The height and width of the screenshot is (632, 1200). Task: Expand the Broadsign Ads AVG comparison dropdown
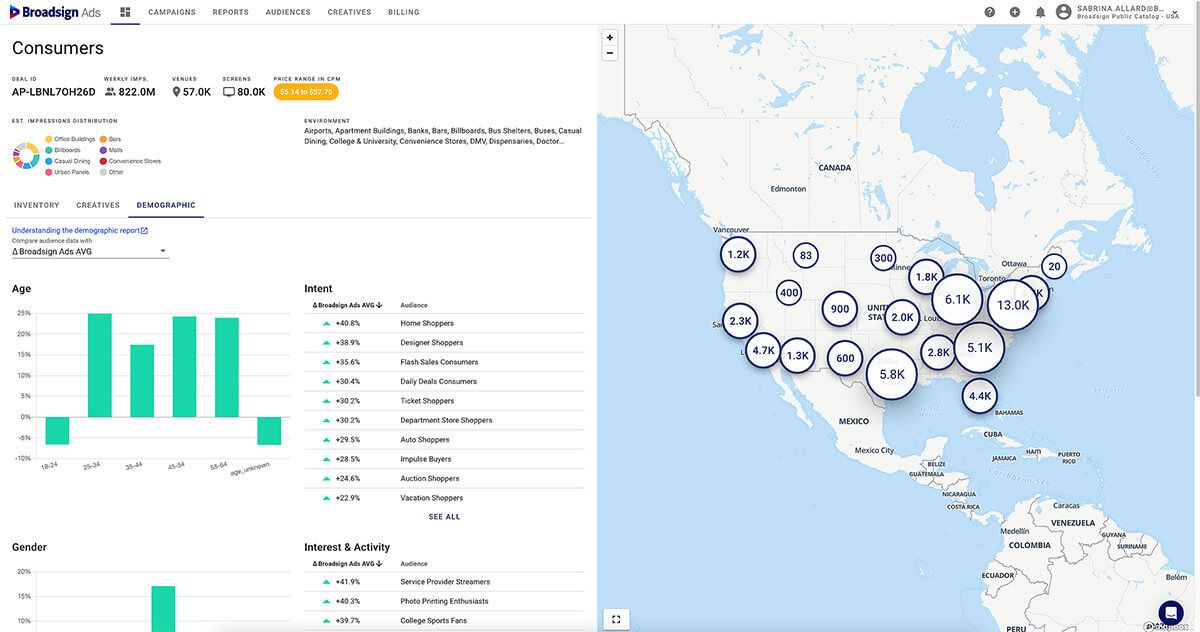(90, 252)
